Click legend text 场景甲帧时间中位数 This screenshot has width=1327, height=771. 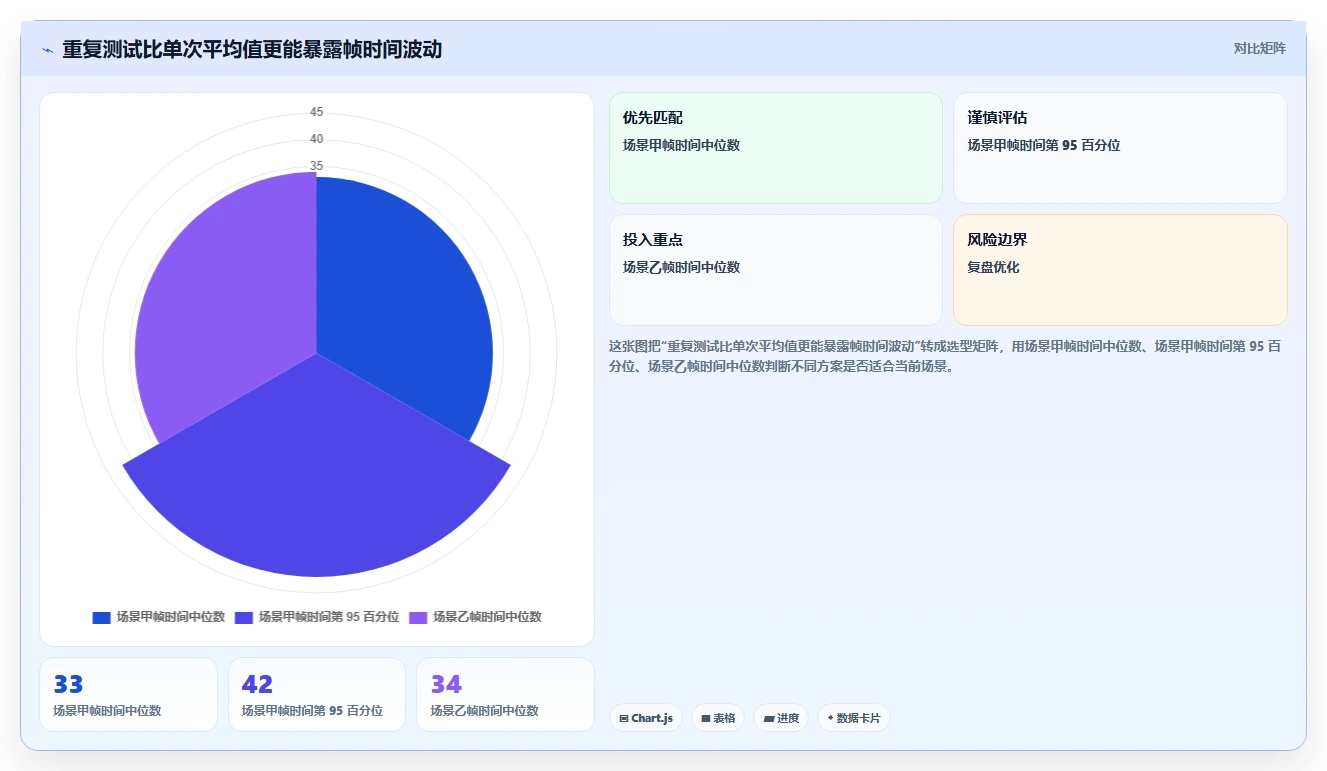[171, 617]
